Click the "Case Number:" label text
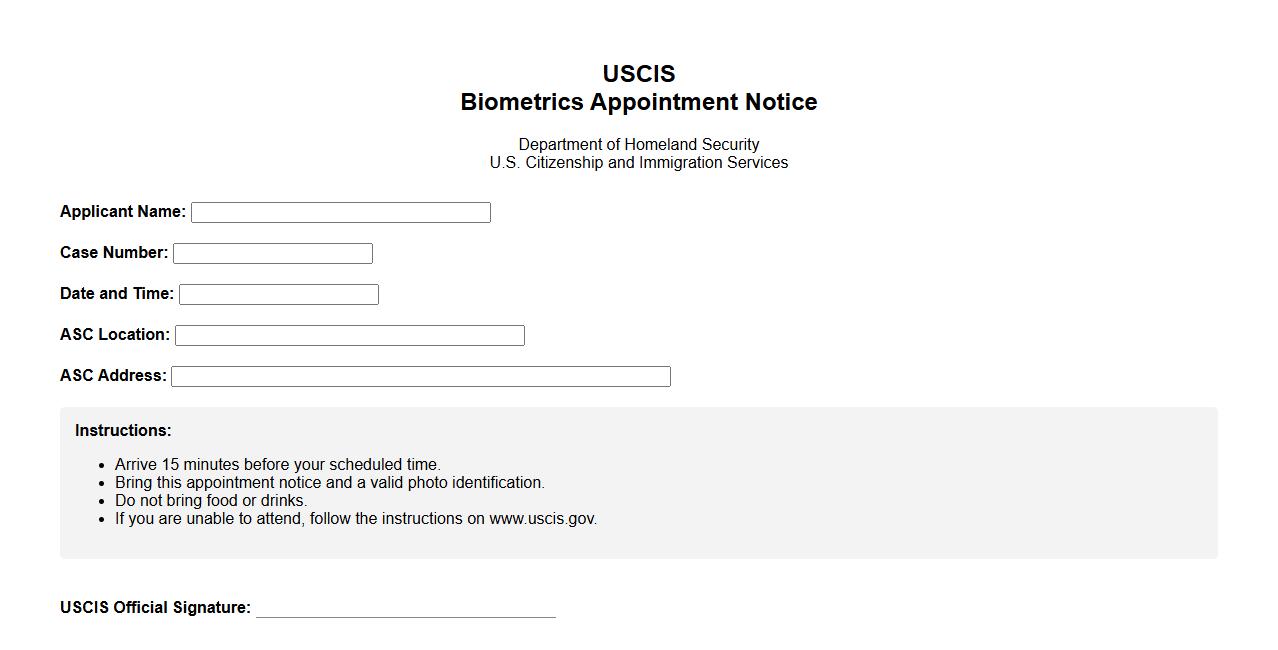The width and height of the screenshot is (1278, 650). pos(114,253)
